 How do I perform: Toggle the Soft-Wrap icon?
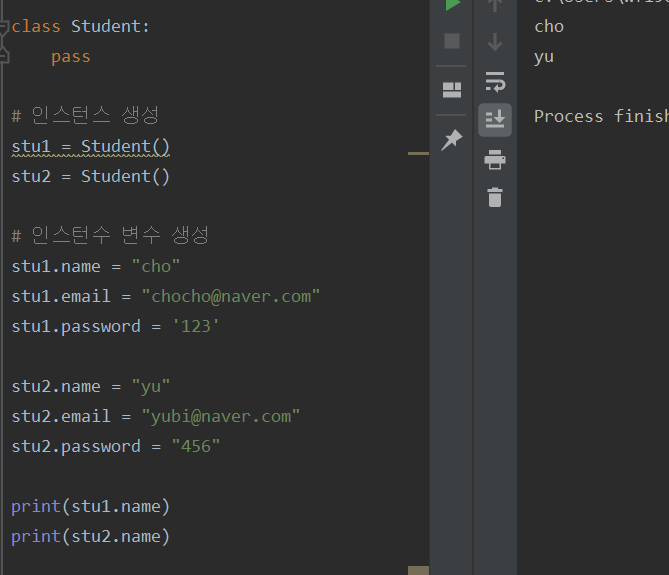(495, 81)
